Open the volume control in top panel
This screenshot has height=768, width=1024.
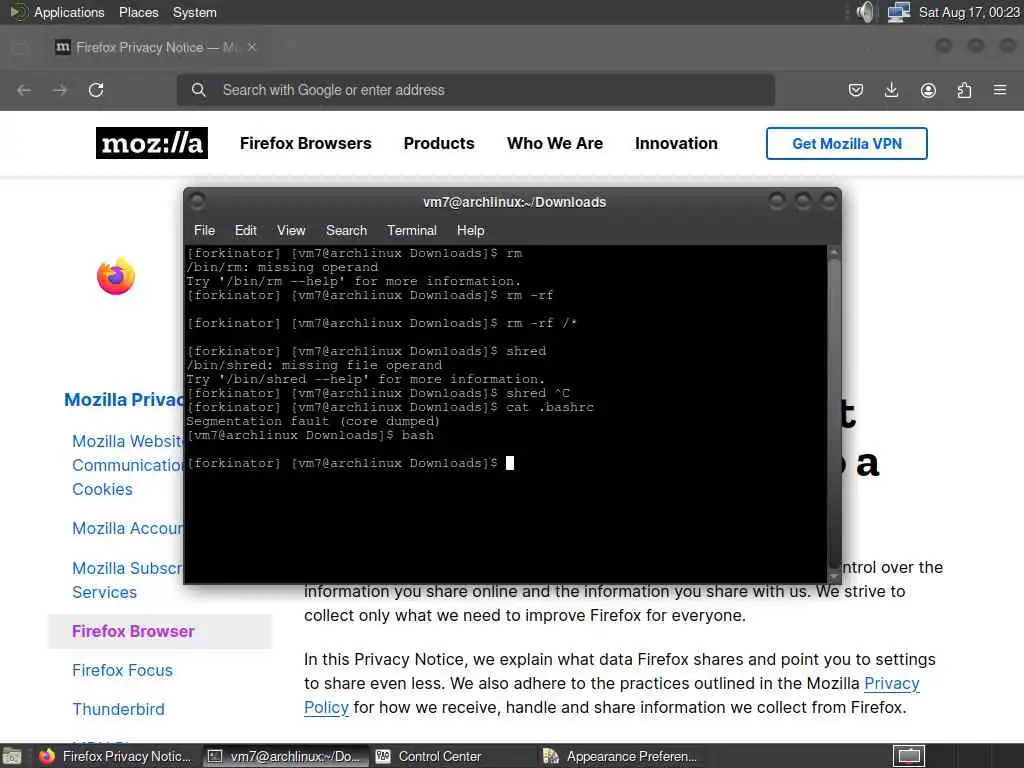point(865,12)
